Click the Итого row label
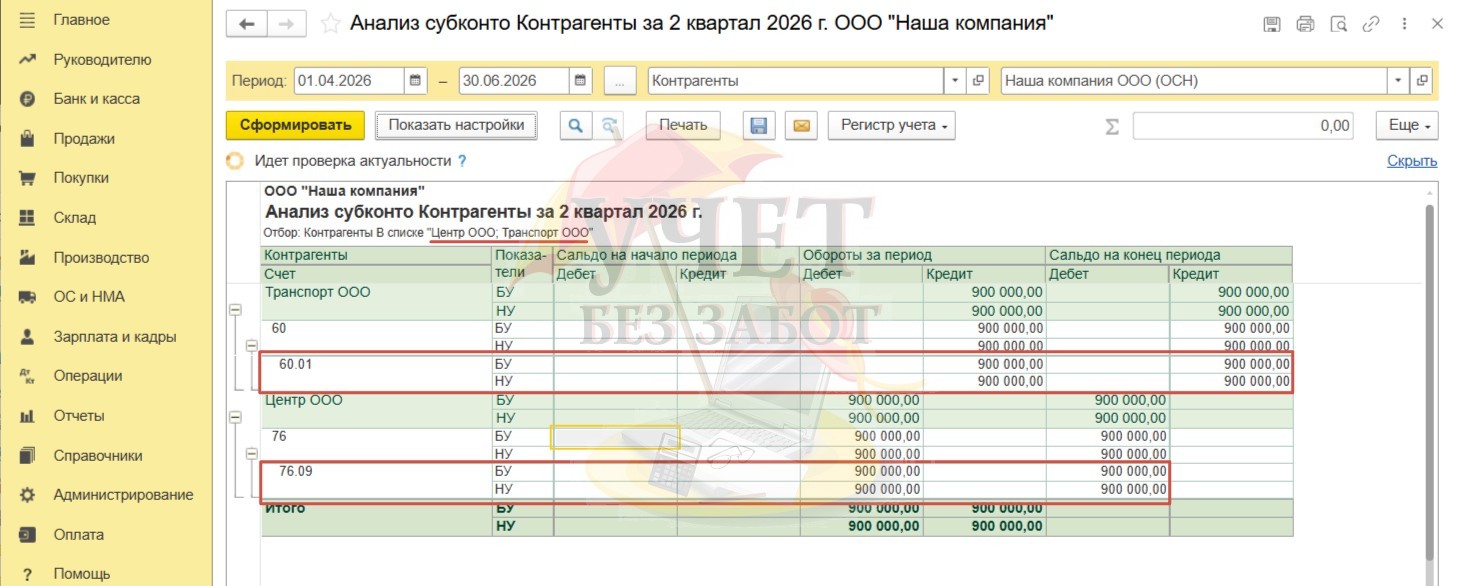This screenshot has width=1458, height=586. pos(285,508)
